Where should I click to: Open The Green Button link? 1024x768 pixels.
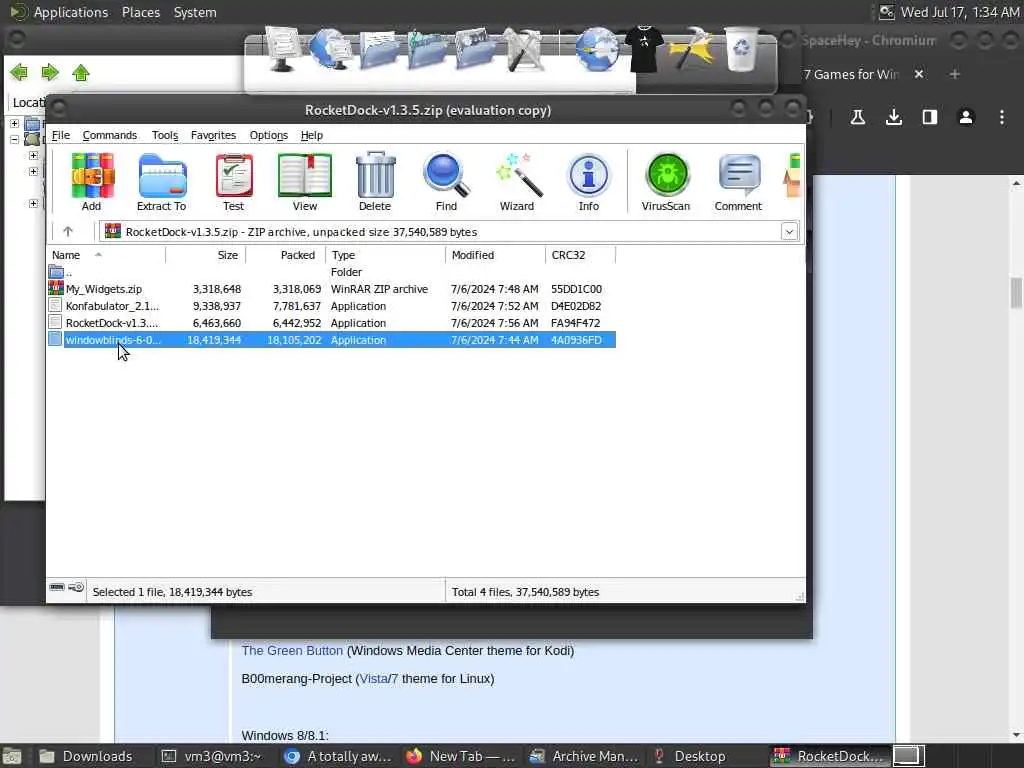coord(292,650)
